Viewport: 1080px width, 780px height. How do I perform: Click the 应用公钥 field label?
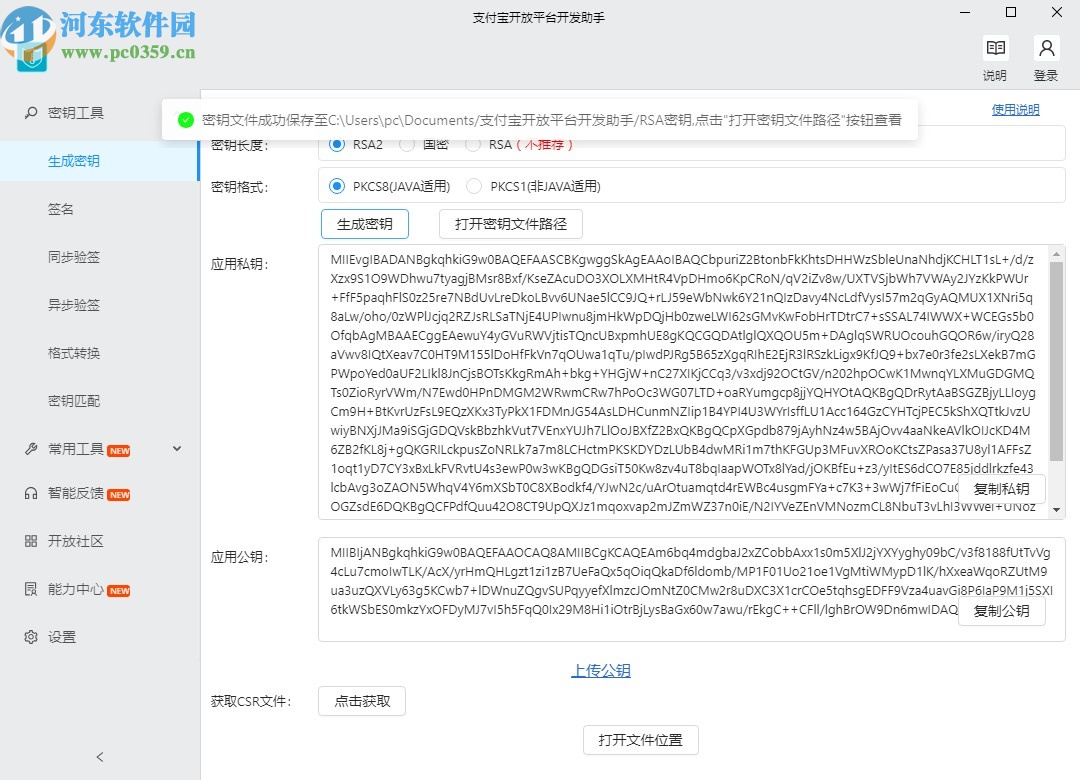click(x=240, y=557)
